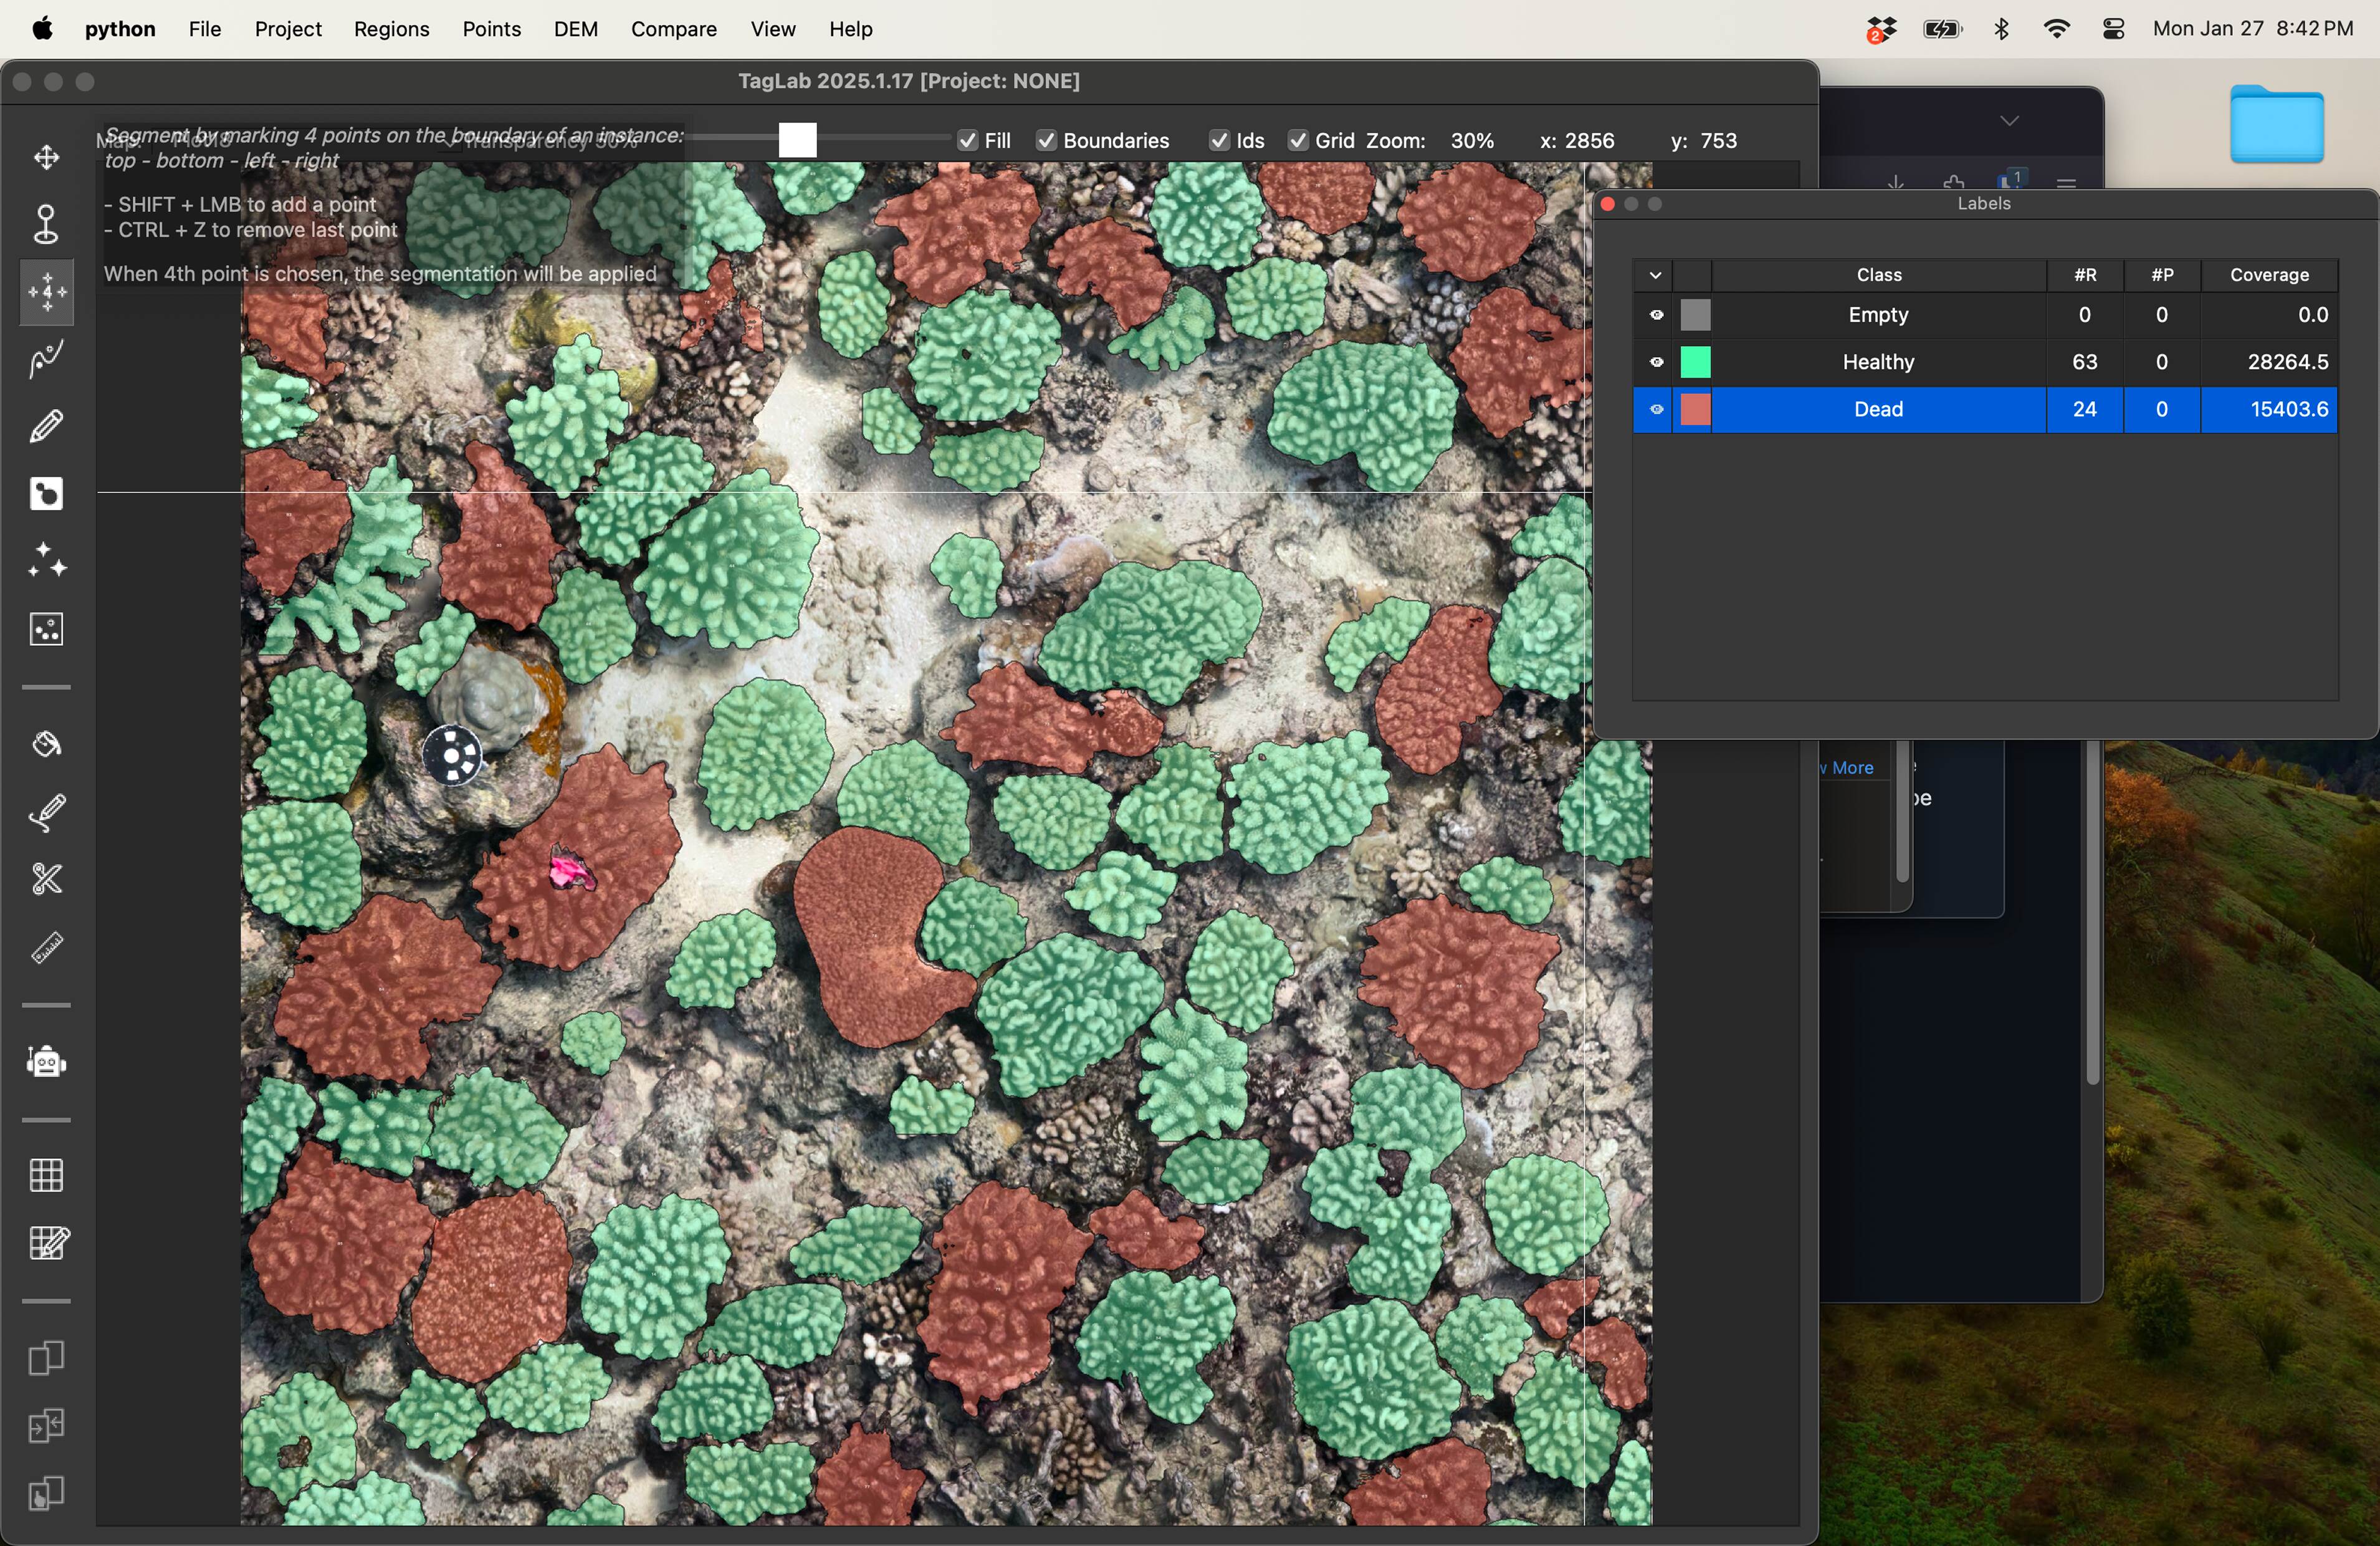Select the paint bucket assign-class tool
Image resolution: width=2380 pixels, height=1546 pixels.
tap(46, 744)
